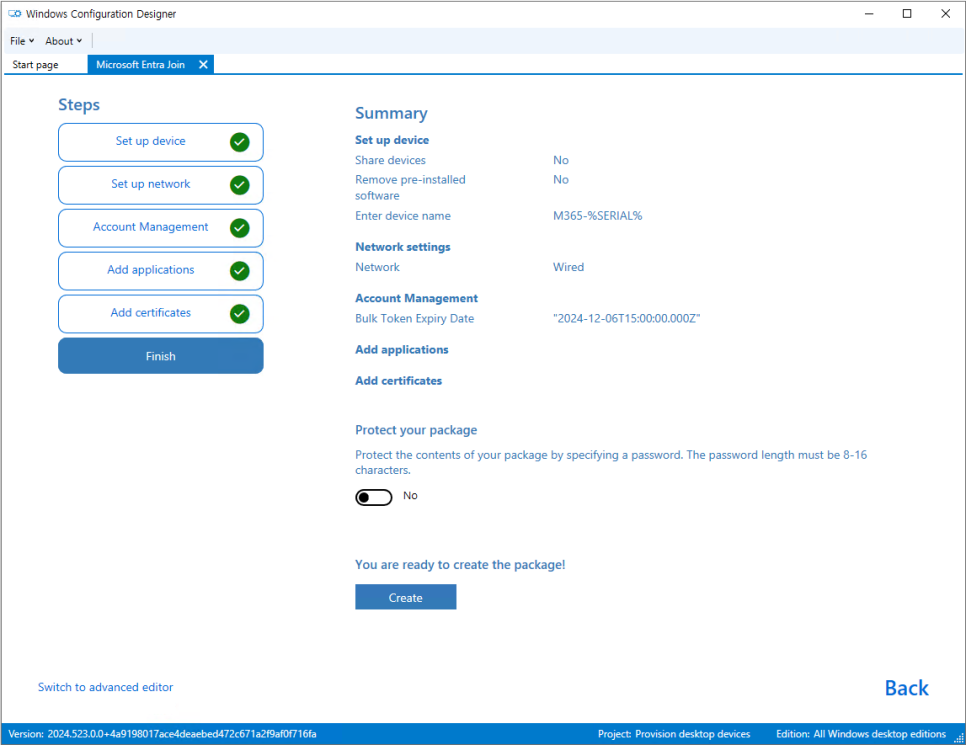Click green checkmark on Set up device
The width and height of the screenshot is (966, 745).
point(240,142)
